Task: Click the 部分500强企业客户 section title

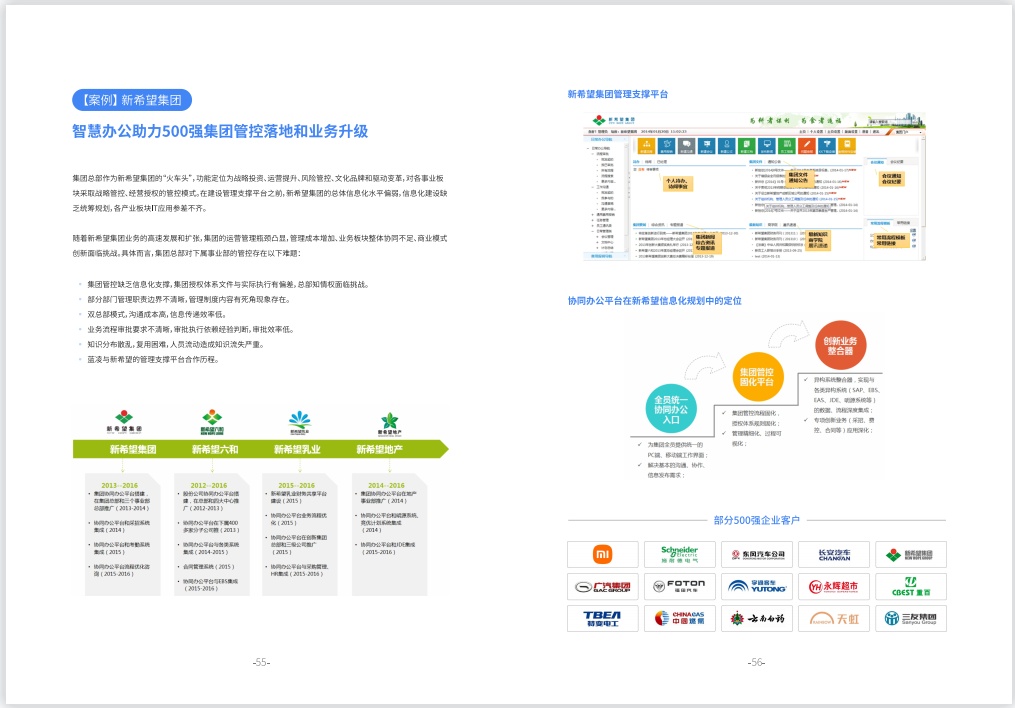Action: (757, 520)
